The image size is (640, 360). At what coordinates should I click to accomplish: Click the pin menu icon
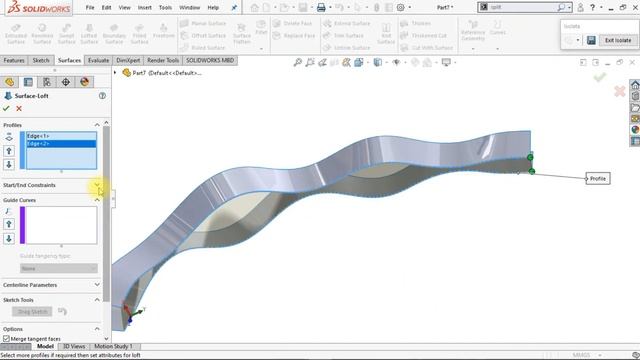pos(234,7)
